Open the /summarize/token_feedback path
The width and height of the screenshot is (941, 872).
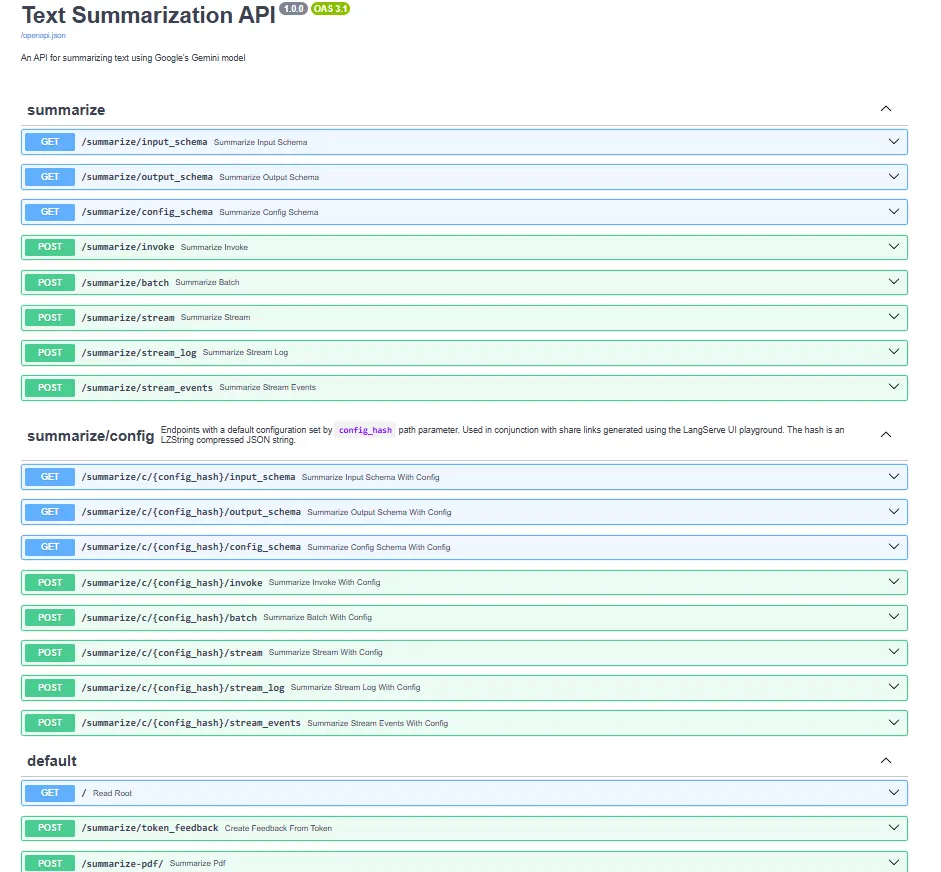[150, 828]
